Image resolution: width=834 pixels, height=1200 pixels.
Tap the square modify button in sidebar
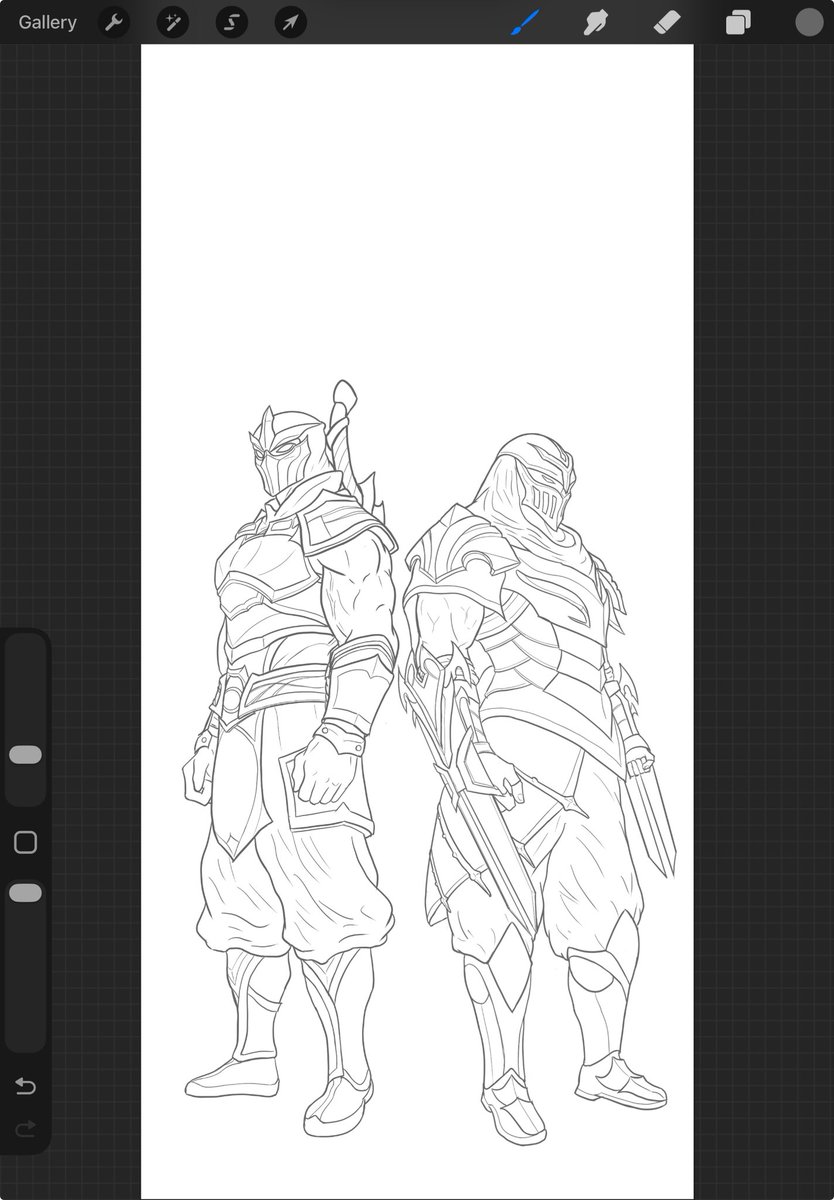tap(26, 842)
